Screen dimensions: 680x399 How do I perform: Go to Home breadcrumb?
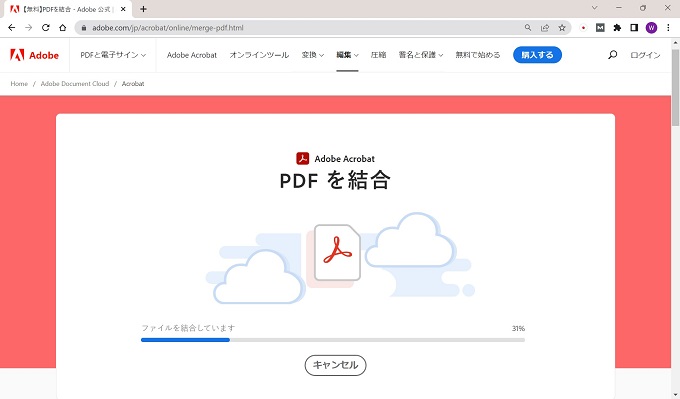point(19,84)
